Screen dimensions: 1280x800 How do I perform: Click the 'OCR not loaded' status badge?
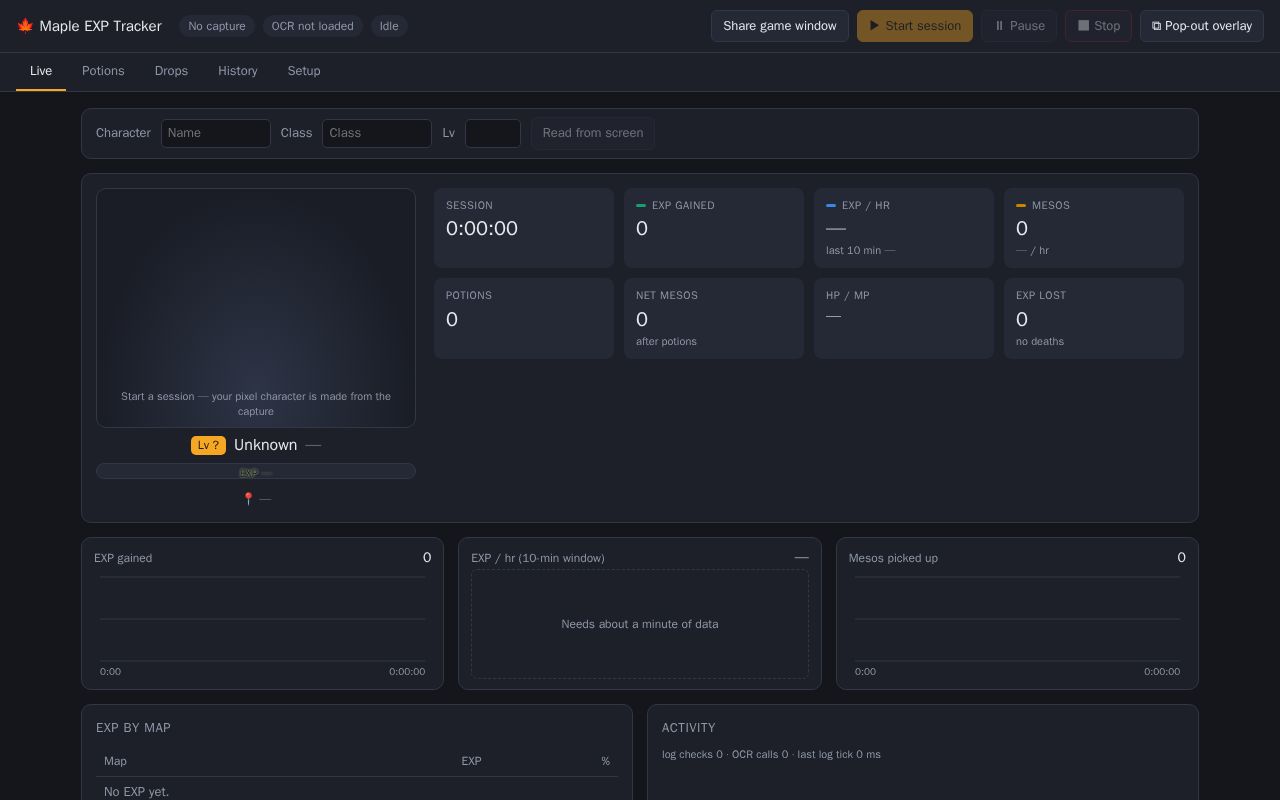(313, 26)
